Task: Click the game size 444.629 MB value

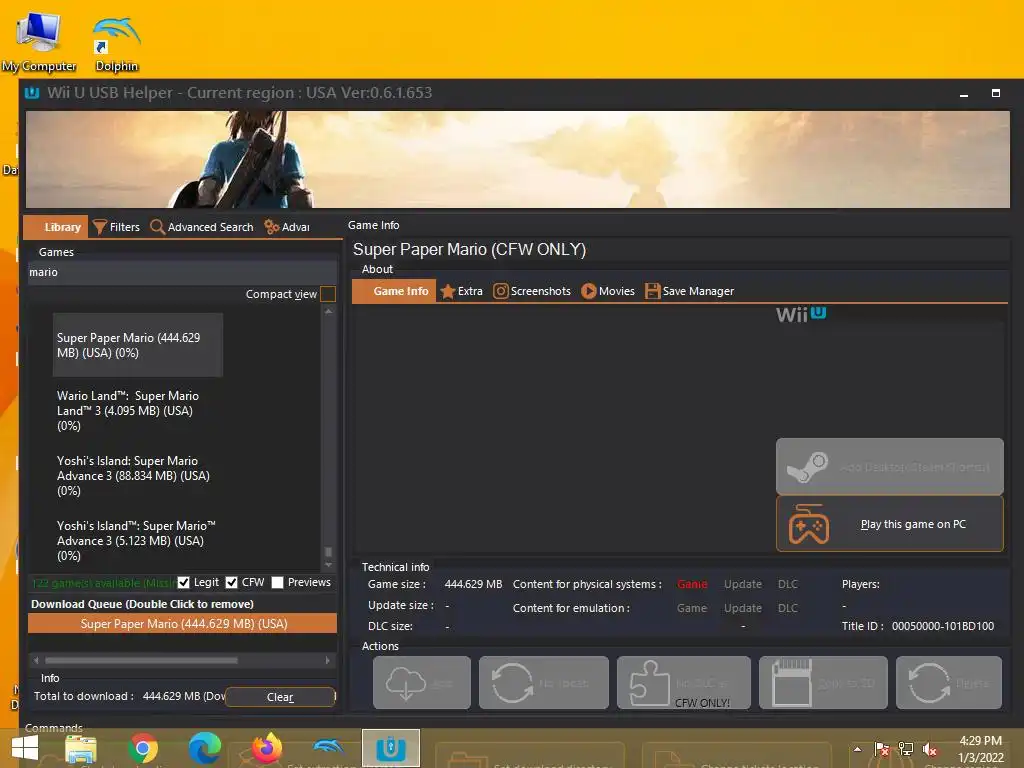Action: tap(473, 584)
